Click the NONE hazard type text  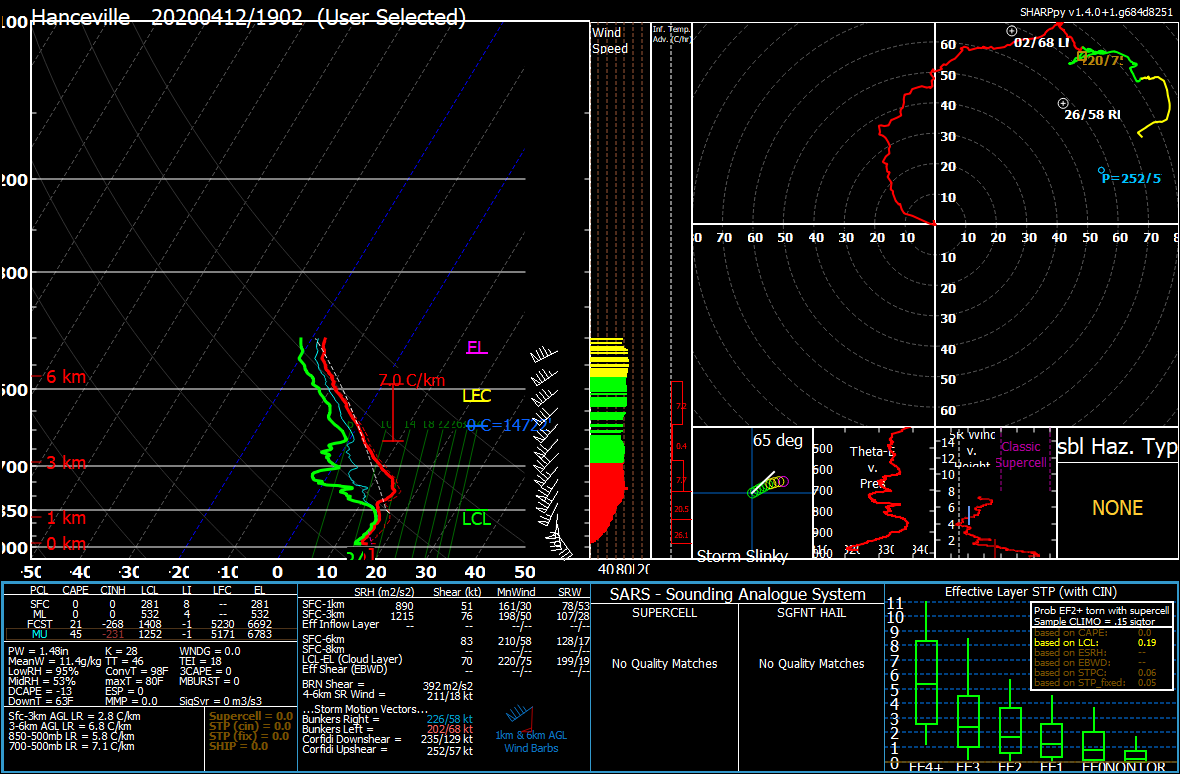pos(1118,508)
